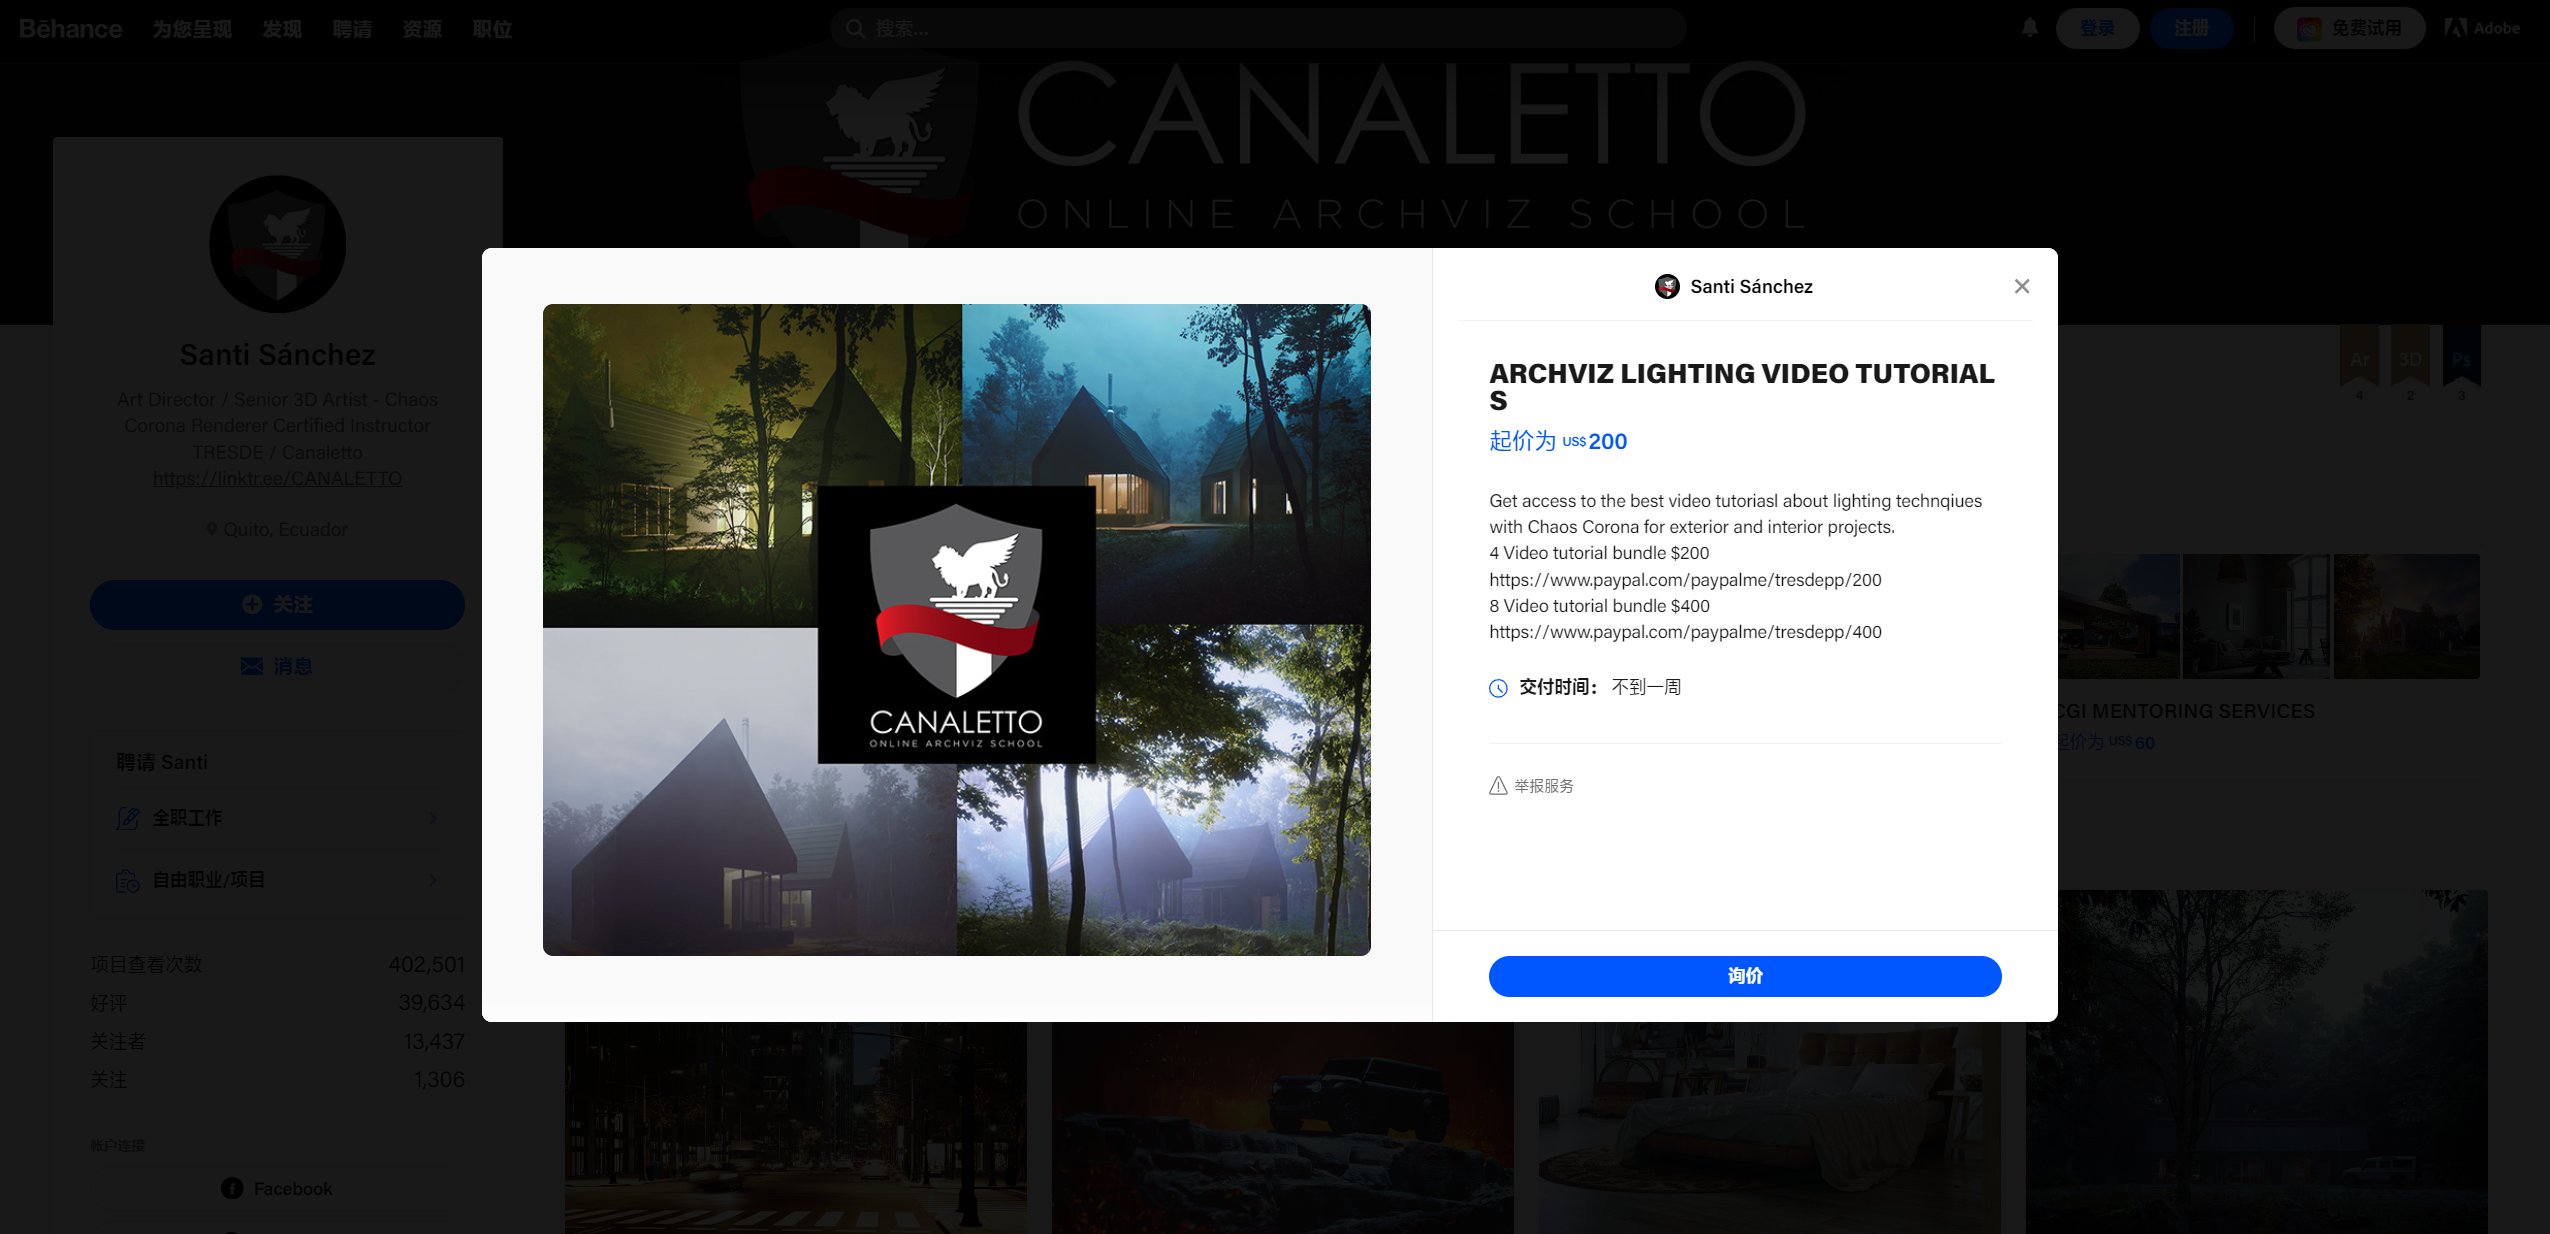Expand the 全职工作 full-time row
The image size is (2550, 1234).
[277, 818]
